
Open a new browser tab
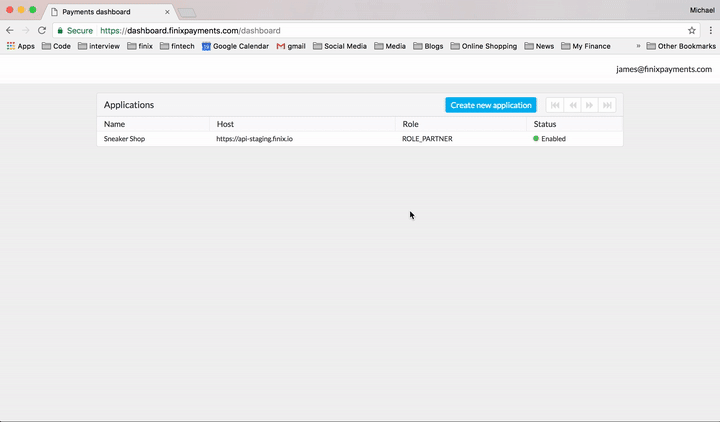coord(187,12)
